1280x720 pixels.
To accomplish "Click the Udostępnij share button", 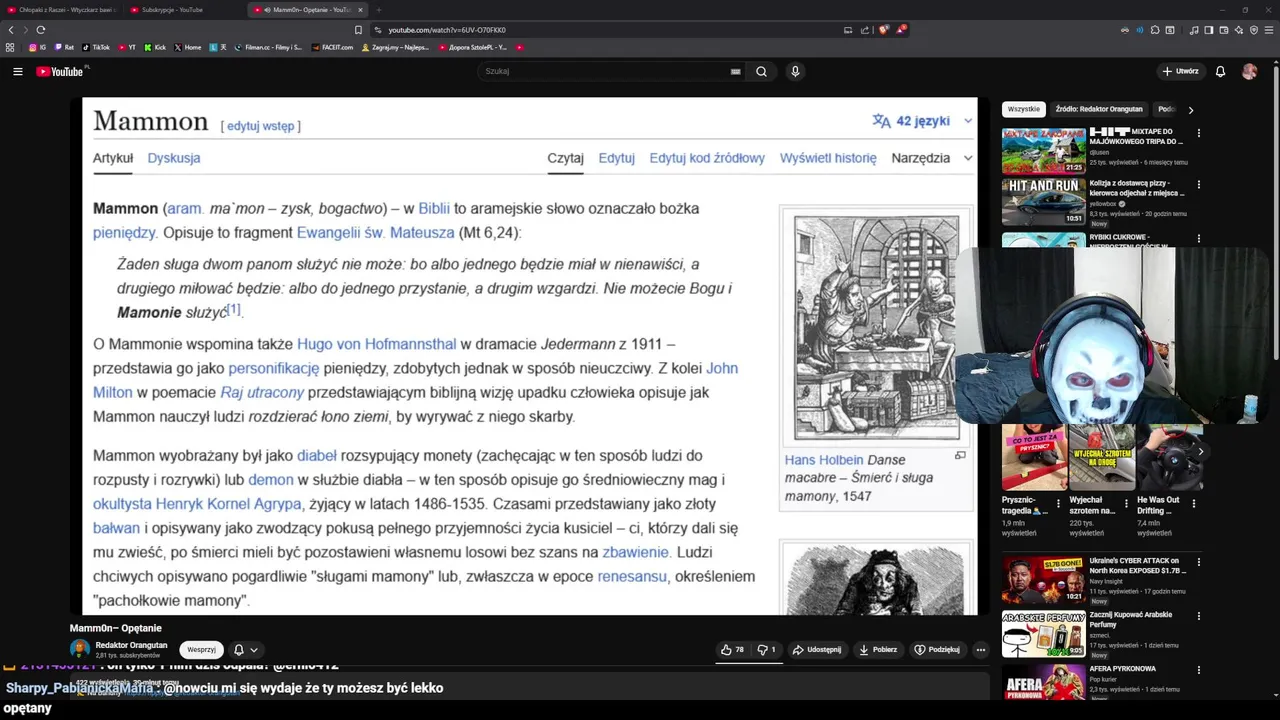I will point(817,650).
